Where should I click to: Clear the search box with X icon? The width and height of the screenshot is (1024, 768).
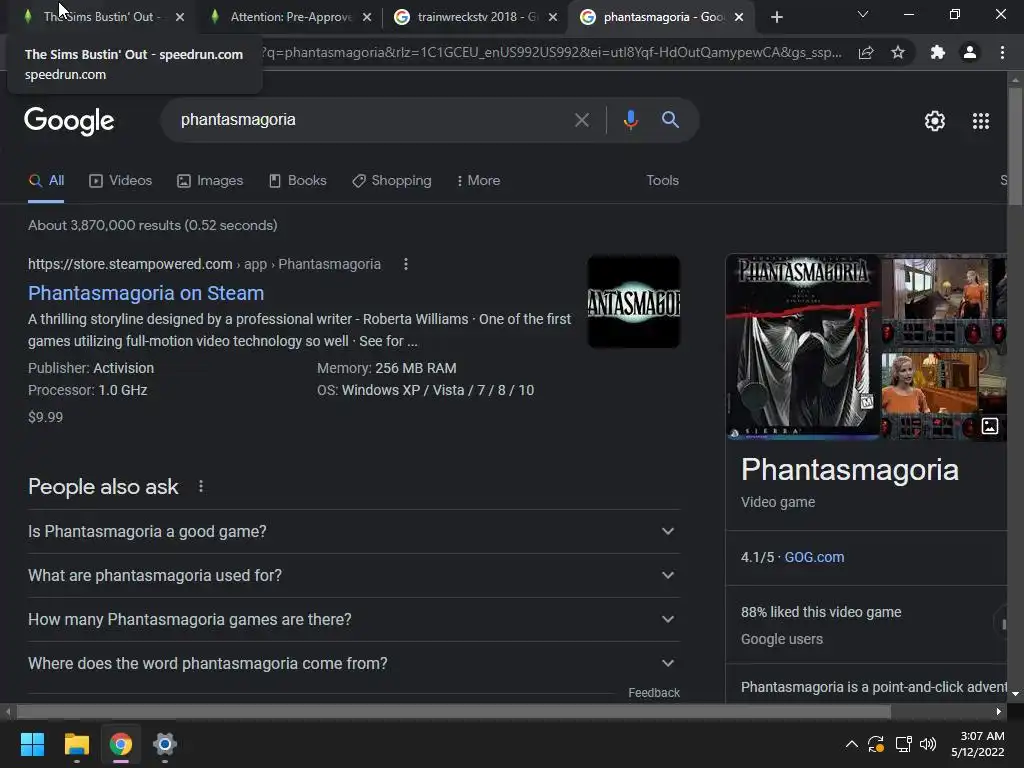(581, 120)
